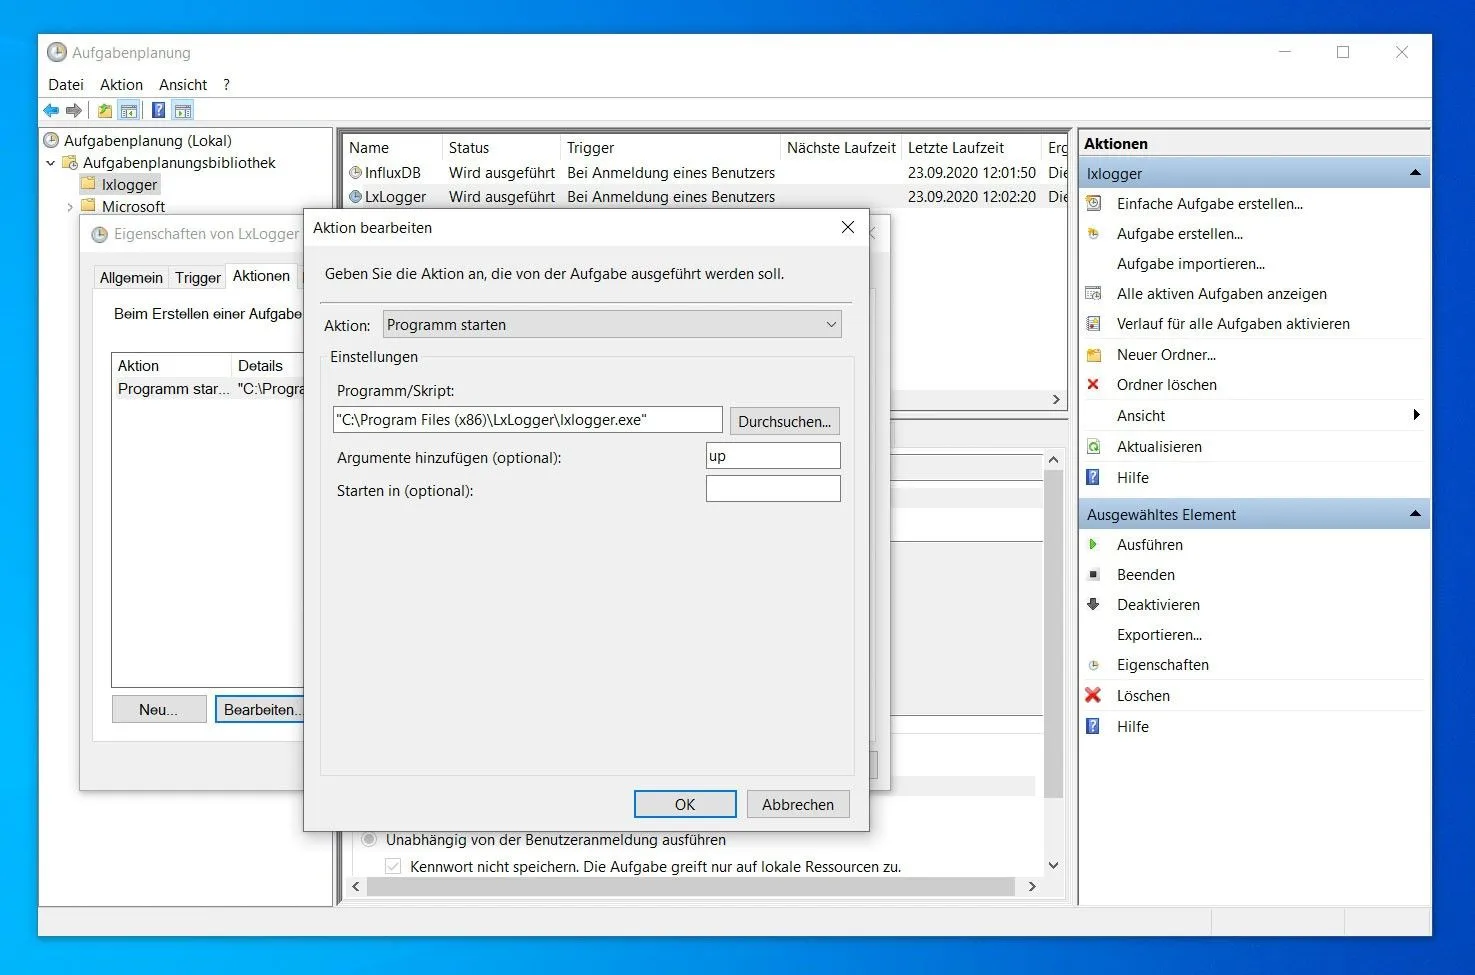
Task: Click the lxlogger folder icon in tree
Action: (x=88, y=184)
